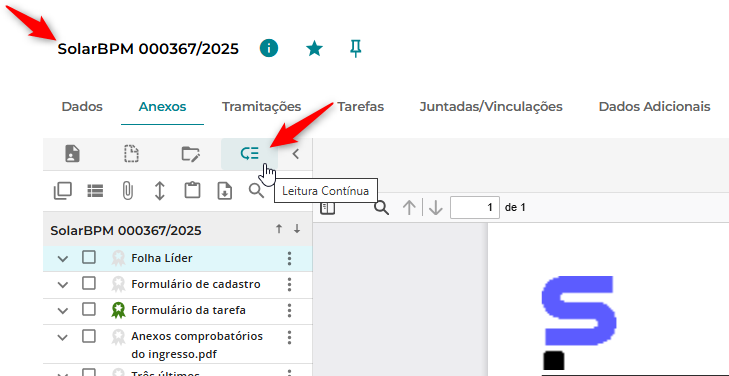Click gray seal icon on Formulário de cadastro
Image resolution: width=729 pixels, height=376 pixels.
pyautogui.click(x=119, y=284)
